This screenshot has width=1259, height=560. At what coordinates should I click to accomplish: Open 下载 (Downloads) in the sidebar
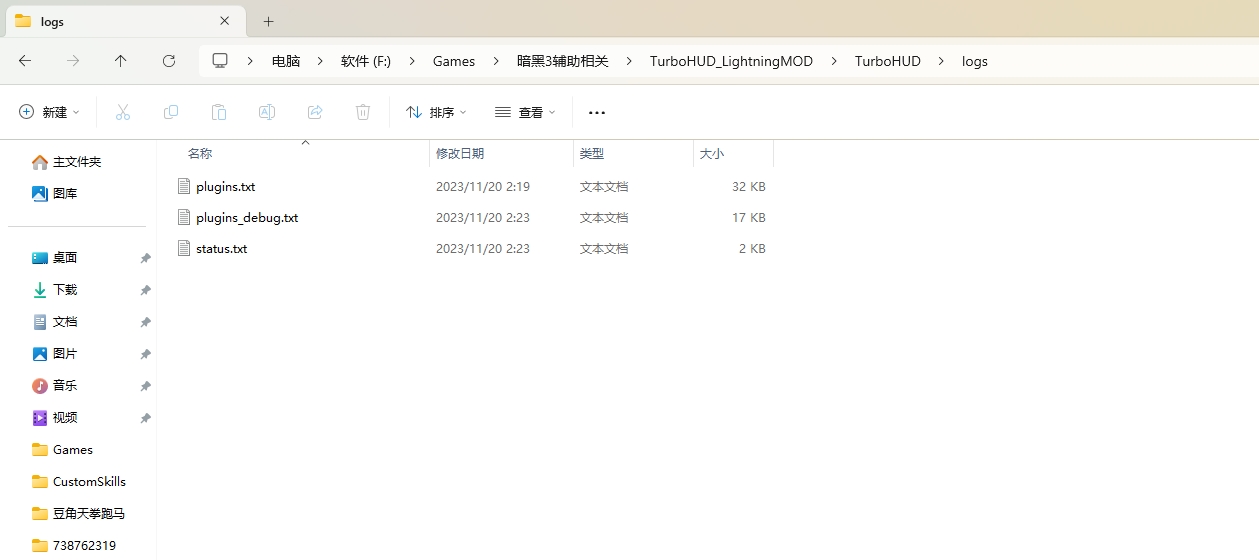65,289
